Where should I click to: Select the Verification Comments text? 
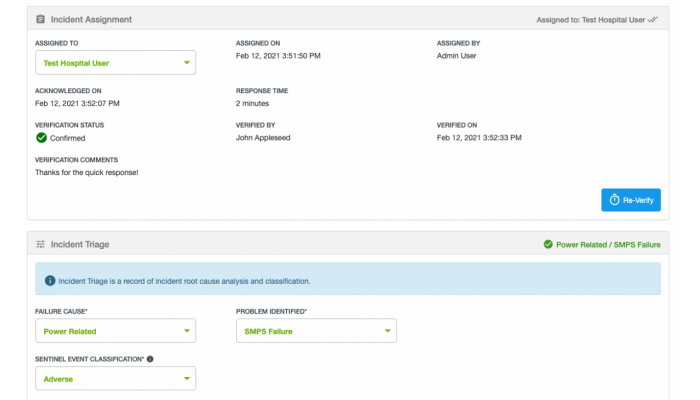point(87,172)
